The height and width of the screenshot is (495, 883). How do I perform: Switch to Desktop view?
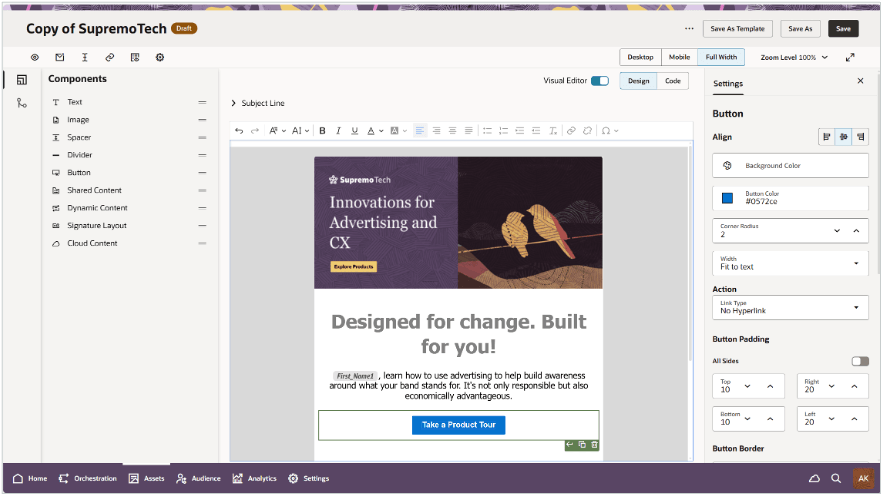point(640,57)
